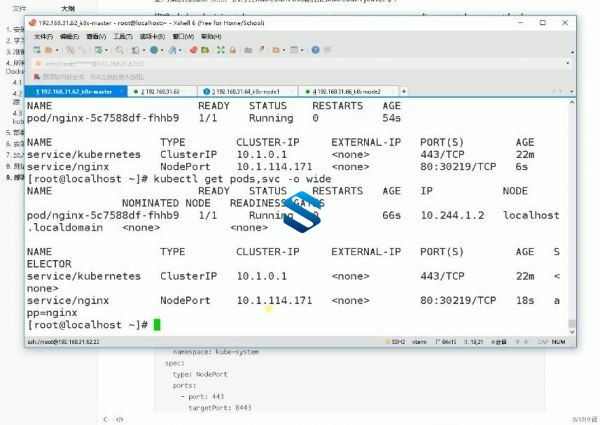This screenshot has width=600, height=425.
Task: Click the pp=nginx selector text
Action: click(x=52, y=313)
